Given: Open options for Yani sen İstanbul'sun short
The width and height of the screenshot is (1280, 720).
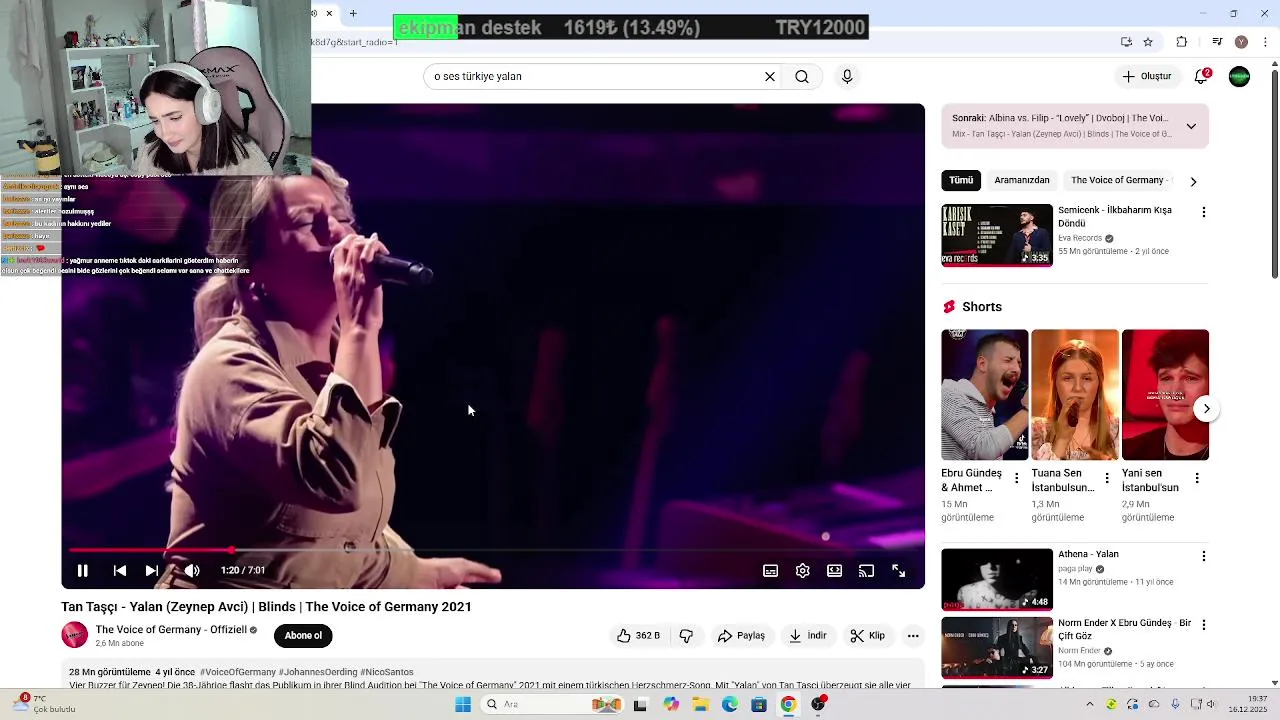Looking at the screenshot, I should click(x=1197, y=478).
